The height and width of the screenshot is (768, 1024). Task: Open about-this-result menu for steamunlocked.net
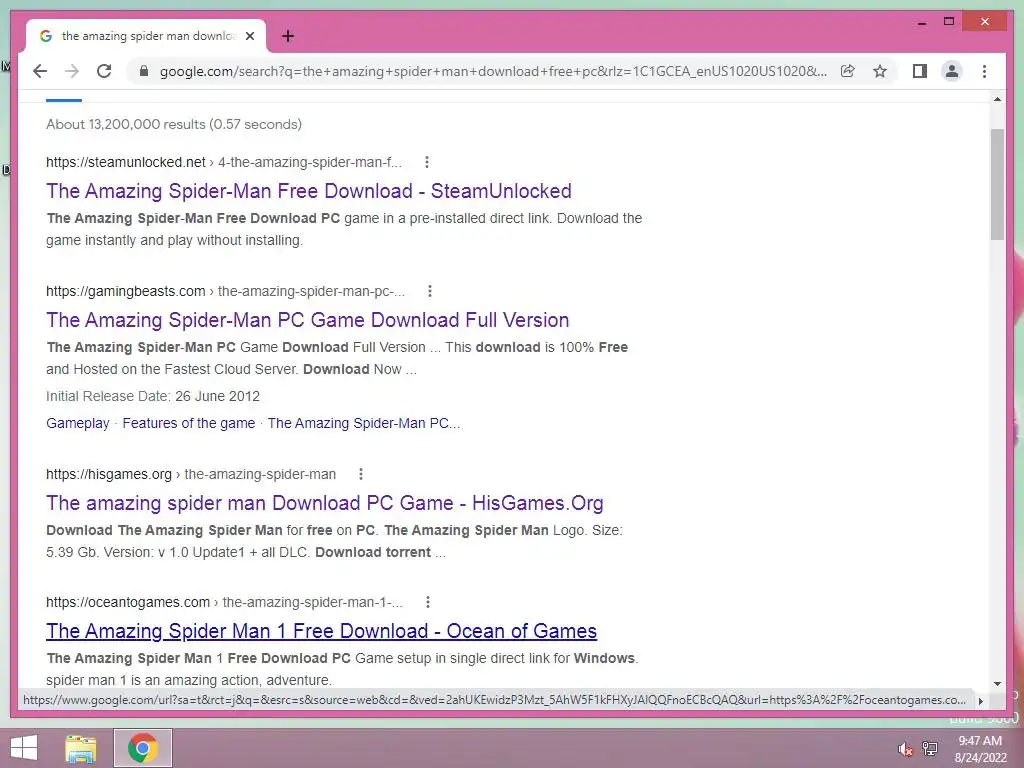pyautogui.click(x=426, y=162)
